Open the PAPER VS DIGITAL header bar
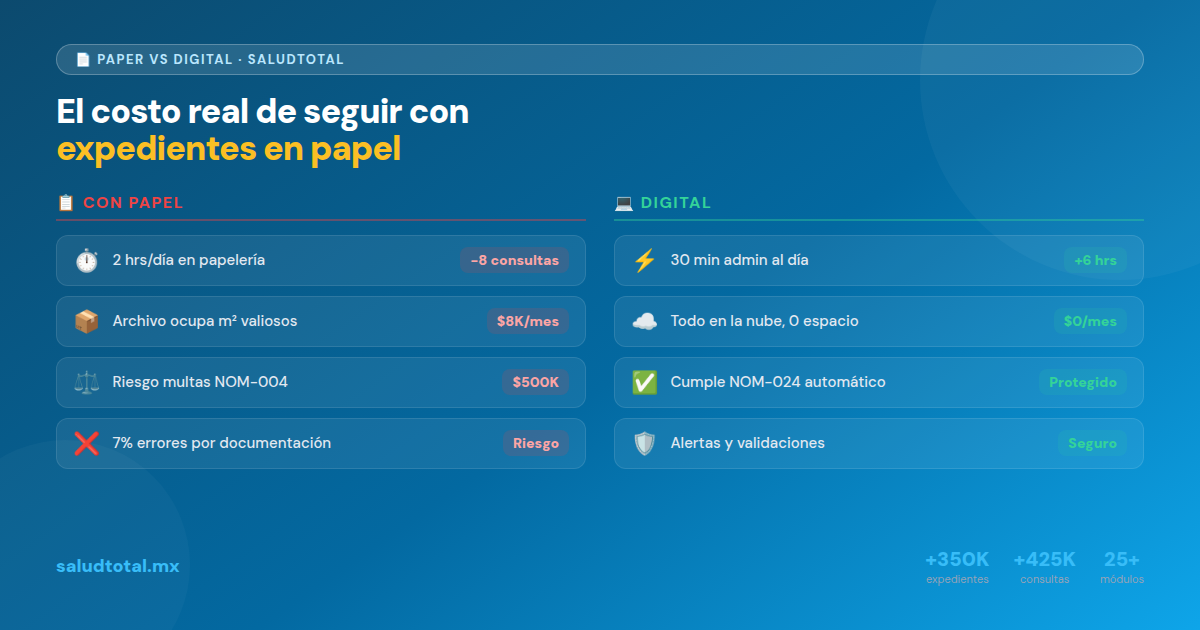The height and width of the screenshot is (630, 1200). pyautogui.click(x=600, y=59)
